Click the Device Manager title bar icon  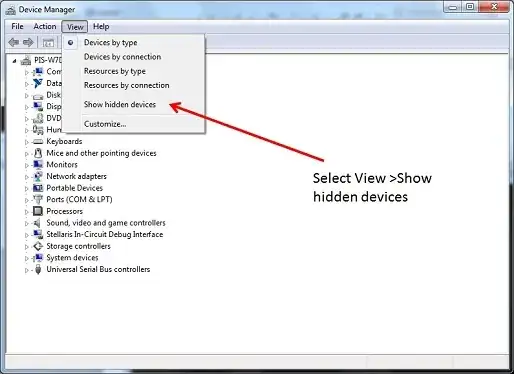(10, 10)
